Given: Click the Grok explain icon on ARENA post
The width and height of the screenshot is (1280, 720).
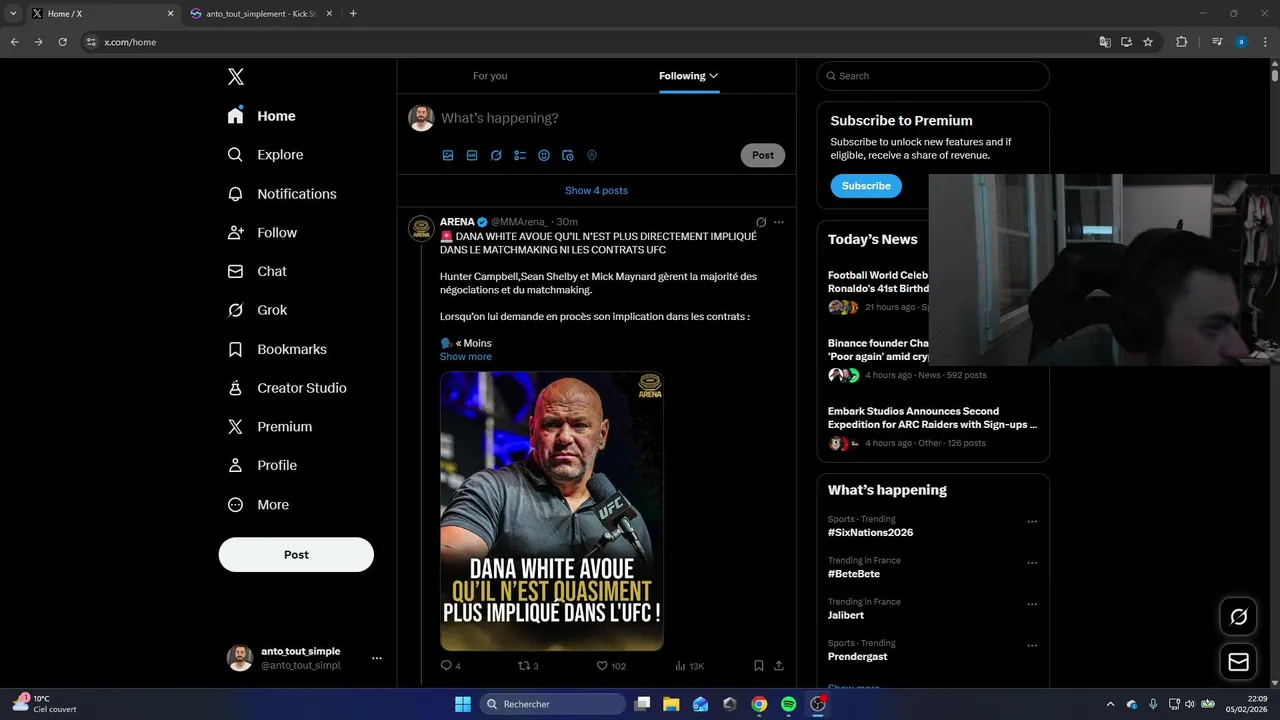Looking at the screenshot, I should 761,222.
